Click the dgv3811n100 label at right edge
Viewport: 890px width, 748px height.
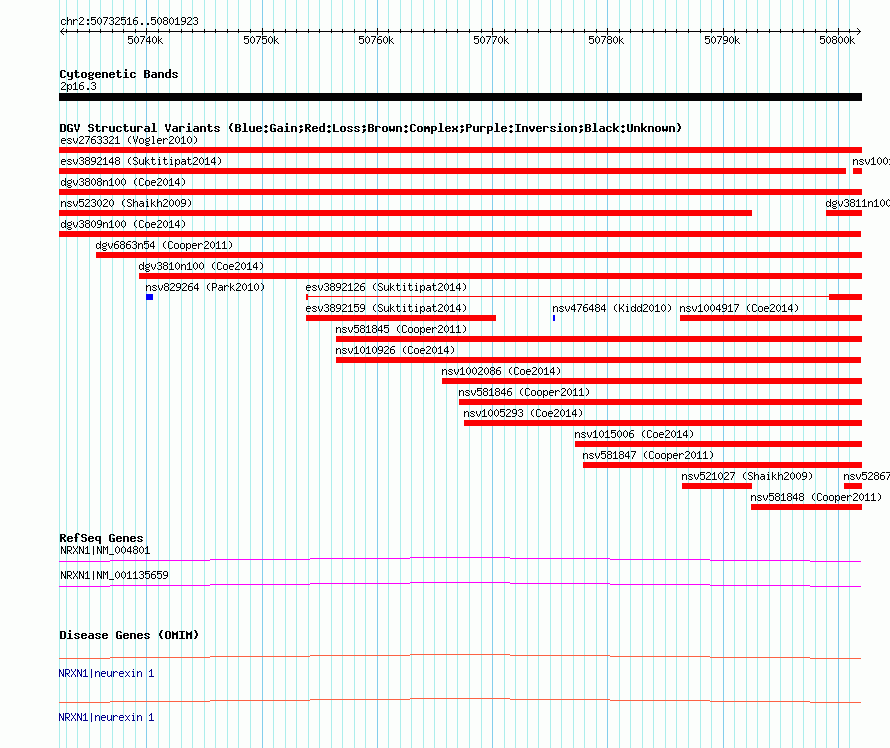(857, 203)
